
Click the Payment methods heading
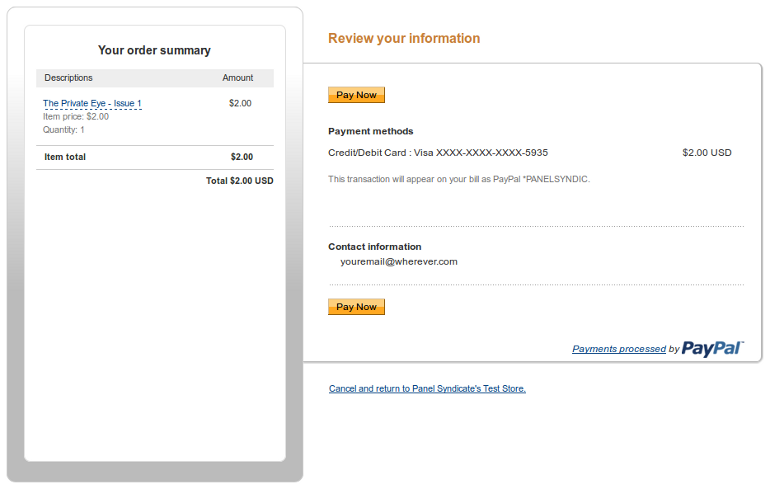370,131
